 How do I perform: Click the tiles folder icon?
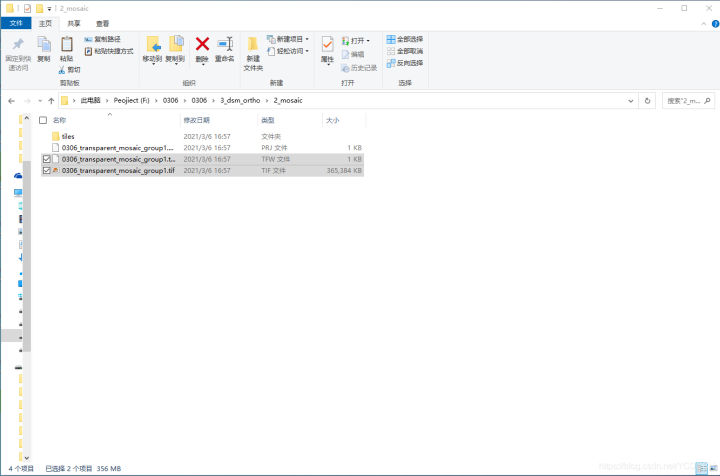[x=56, y=136]
